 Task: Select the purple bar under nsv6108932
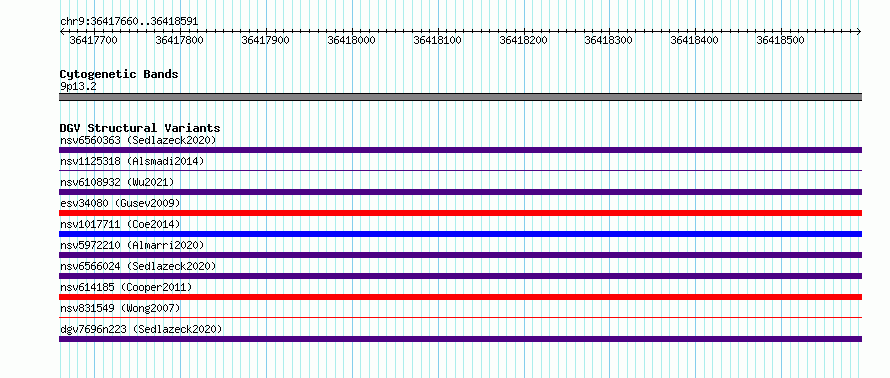point(460,192)
